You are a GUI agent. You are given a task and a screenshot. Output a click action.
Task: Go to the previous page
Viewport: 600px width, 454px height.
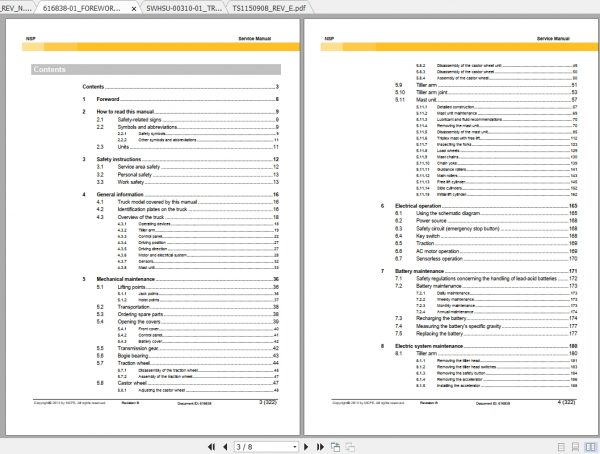pos(225,447)
